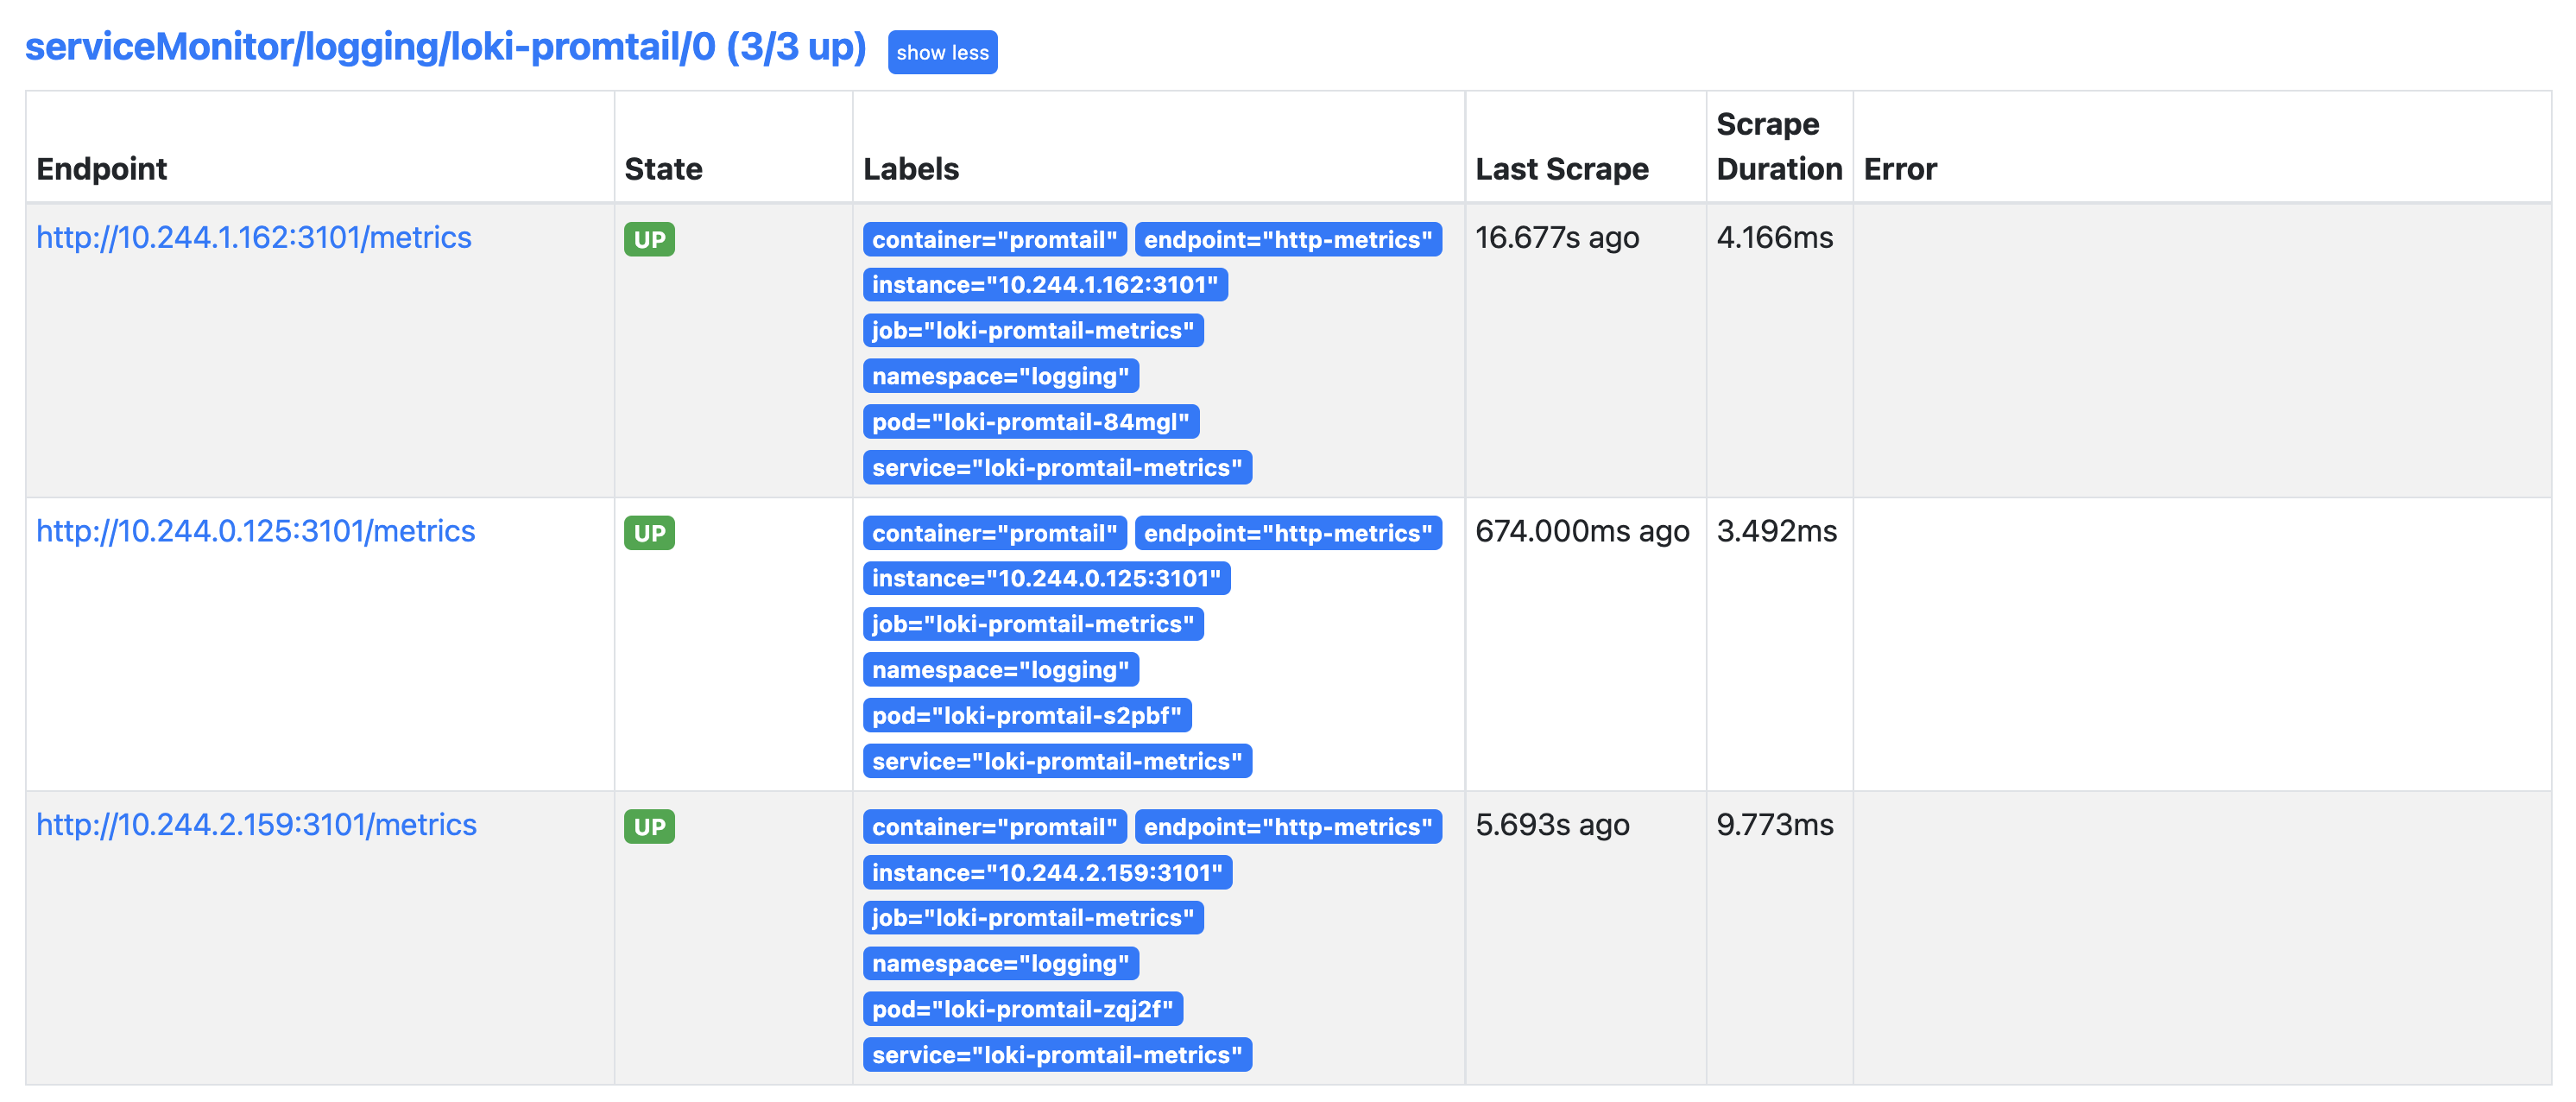Select label pod="loki-promtail-zqj2f"

click(1023, 1010)
